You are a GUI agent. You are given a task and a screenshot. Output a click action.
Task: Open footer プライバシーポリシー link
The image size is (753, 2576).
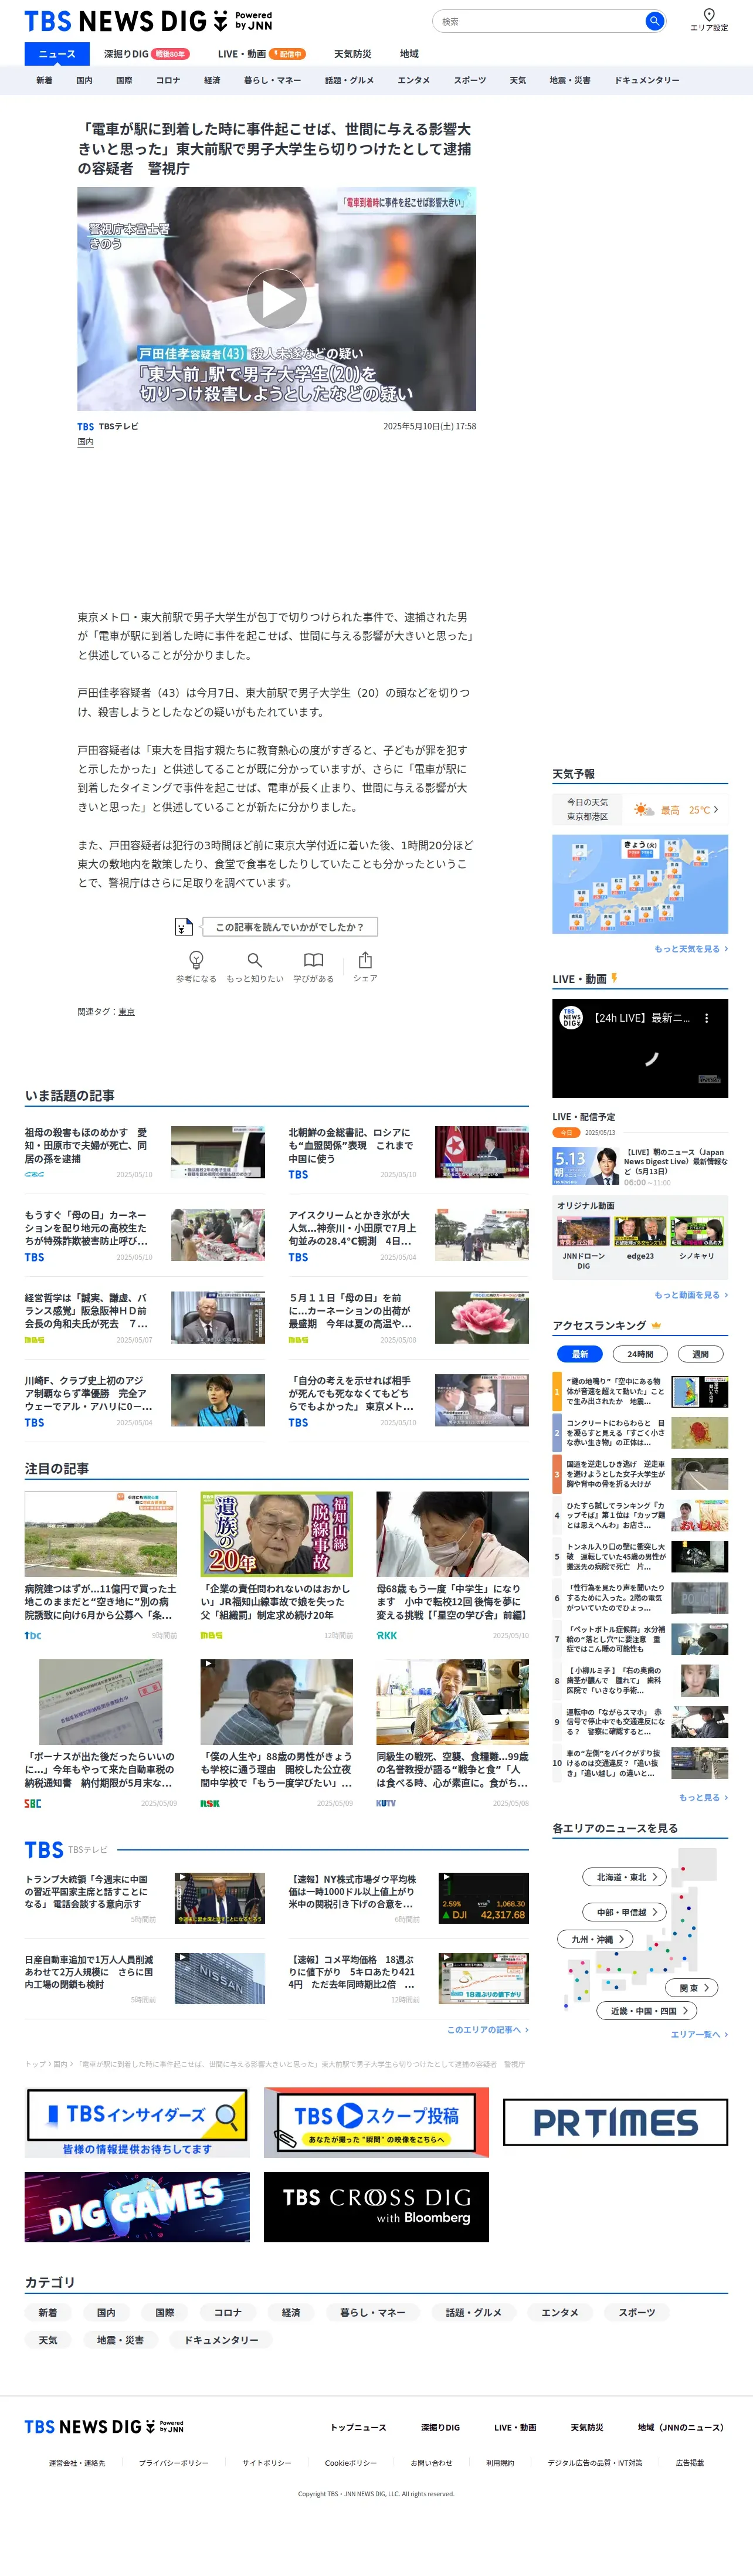174,2463
